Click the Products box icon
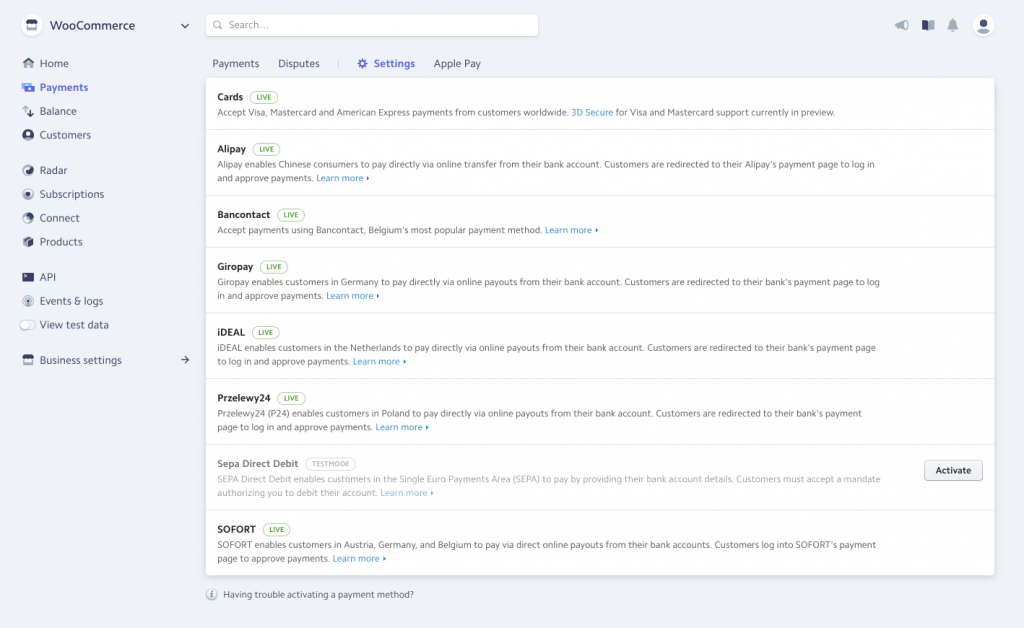 [x=29, y=242]
